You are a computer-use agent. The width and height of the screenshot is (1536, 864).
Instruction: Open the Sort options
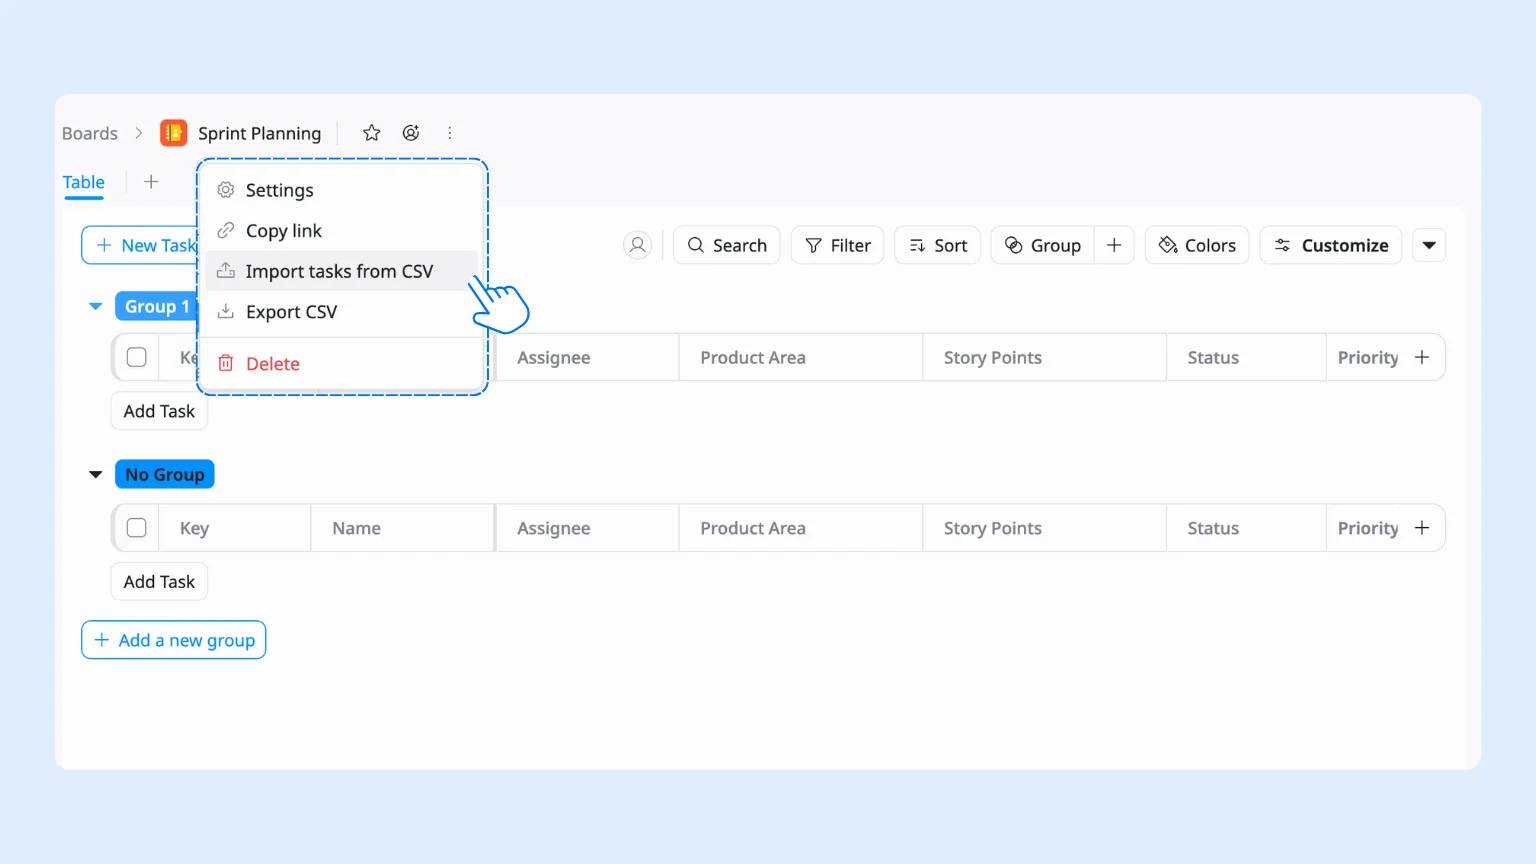[938, 245]
